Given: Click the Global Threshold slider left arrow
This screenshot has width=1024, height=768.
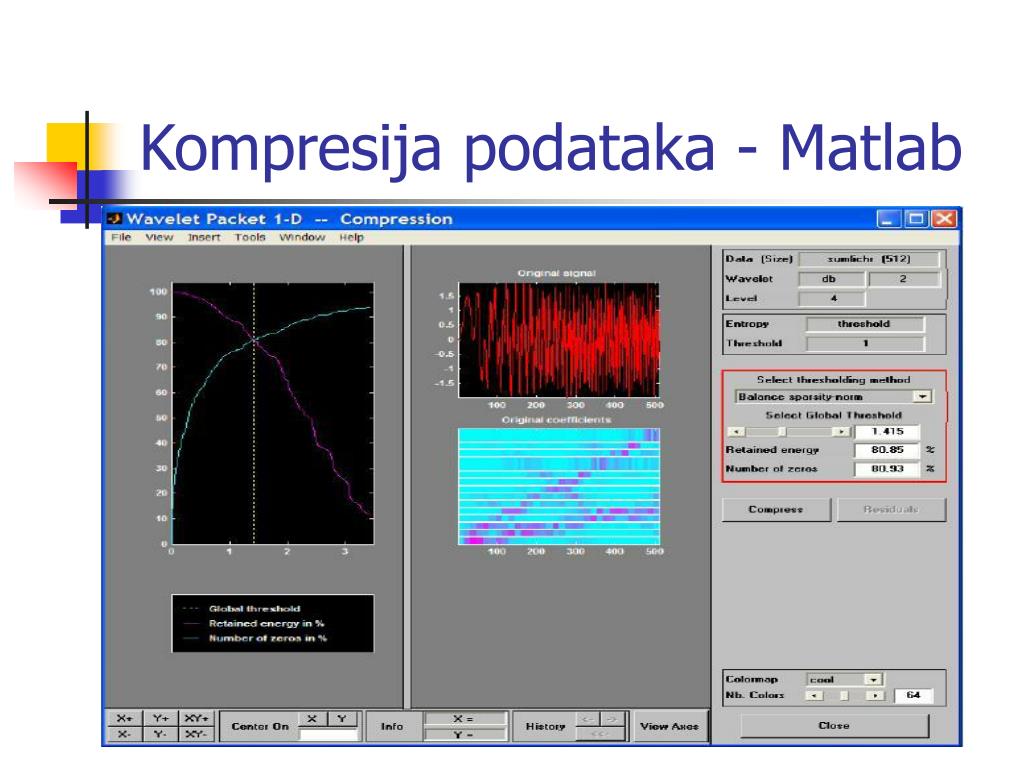Looking at the screenshot, I should tap(736, 432).
